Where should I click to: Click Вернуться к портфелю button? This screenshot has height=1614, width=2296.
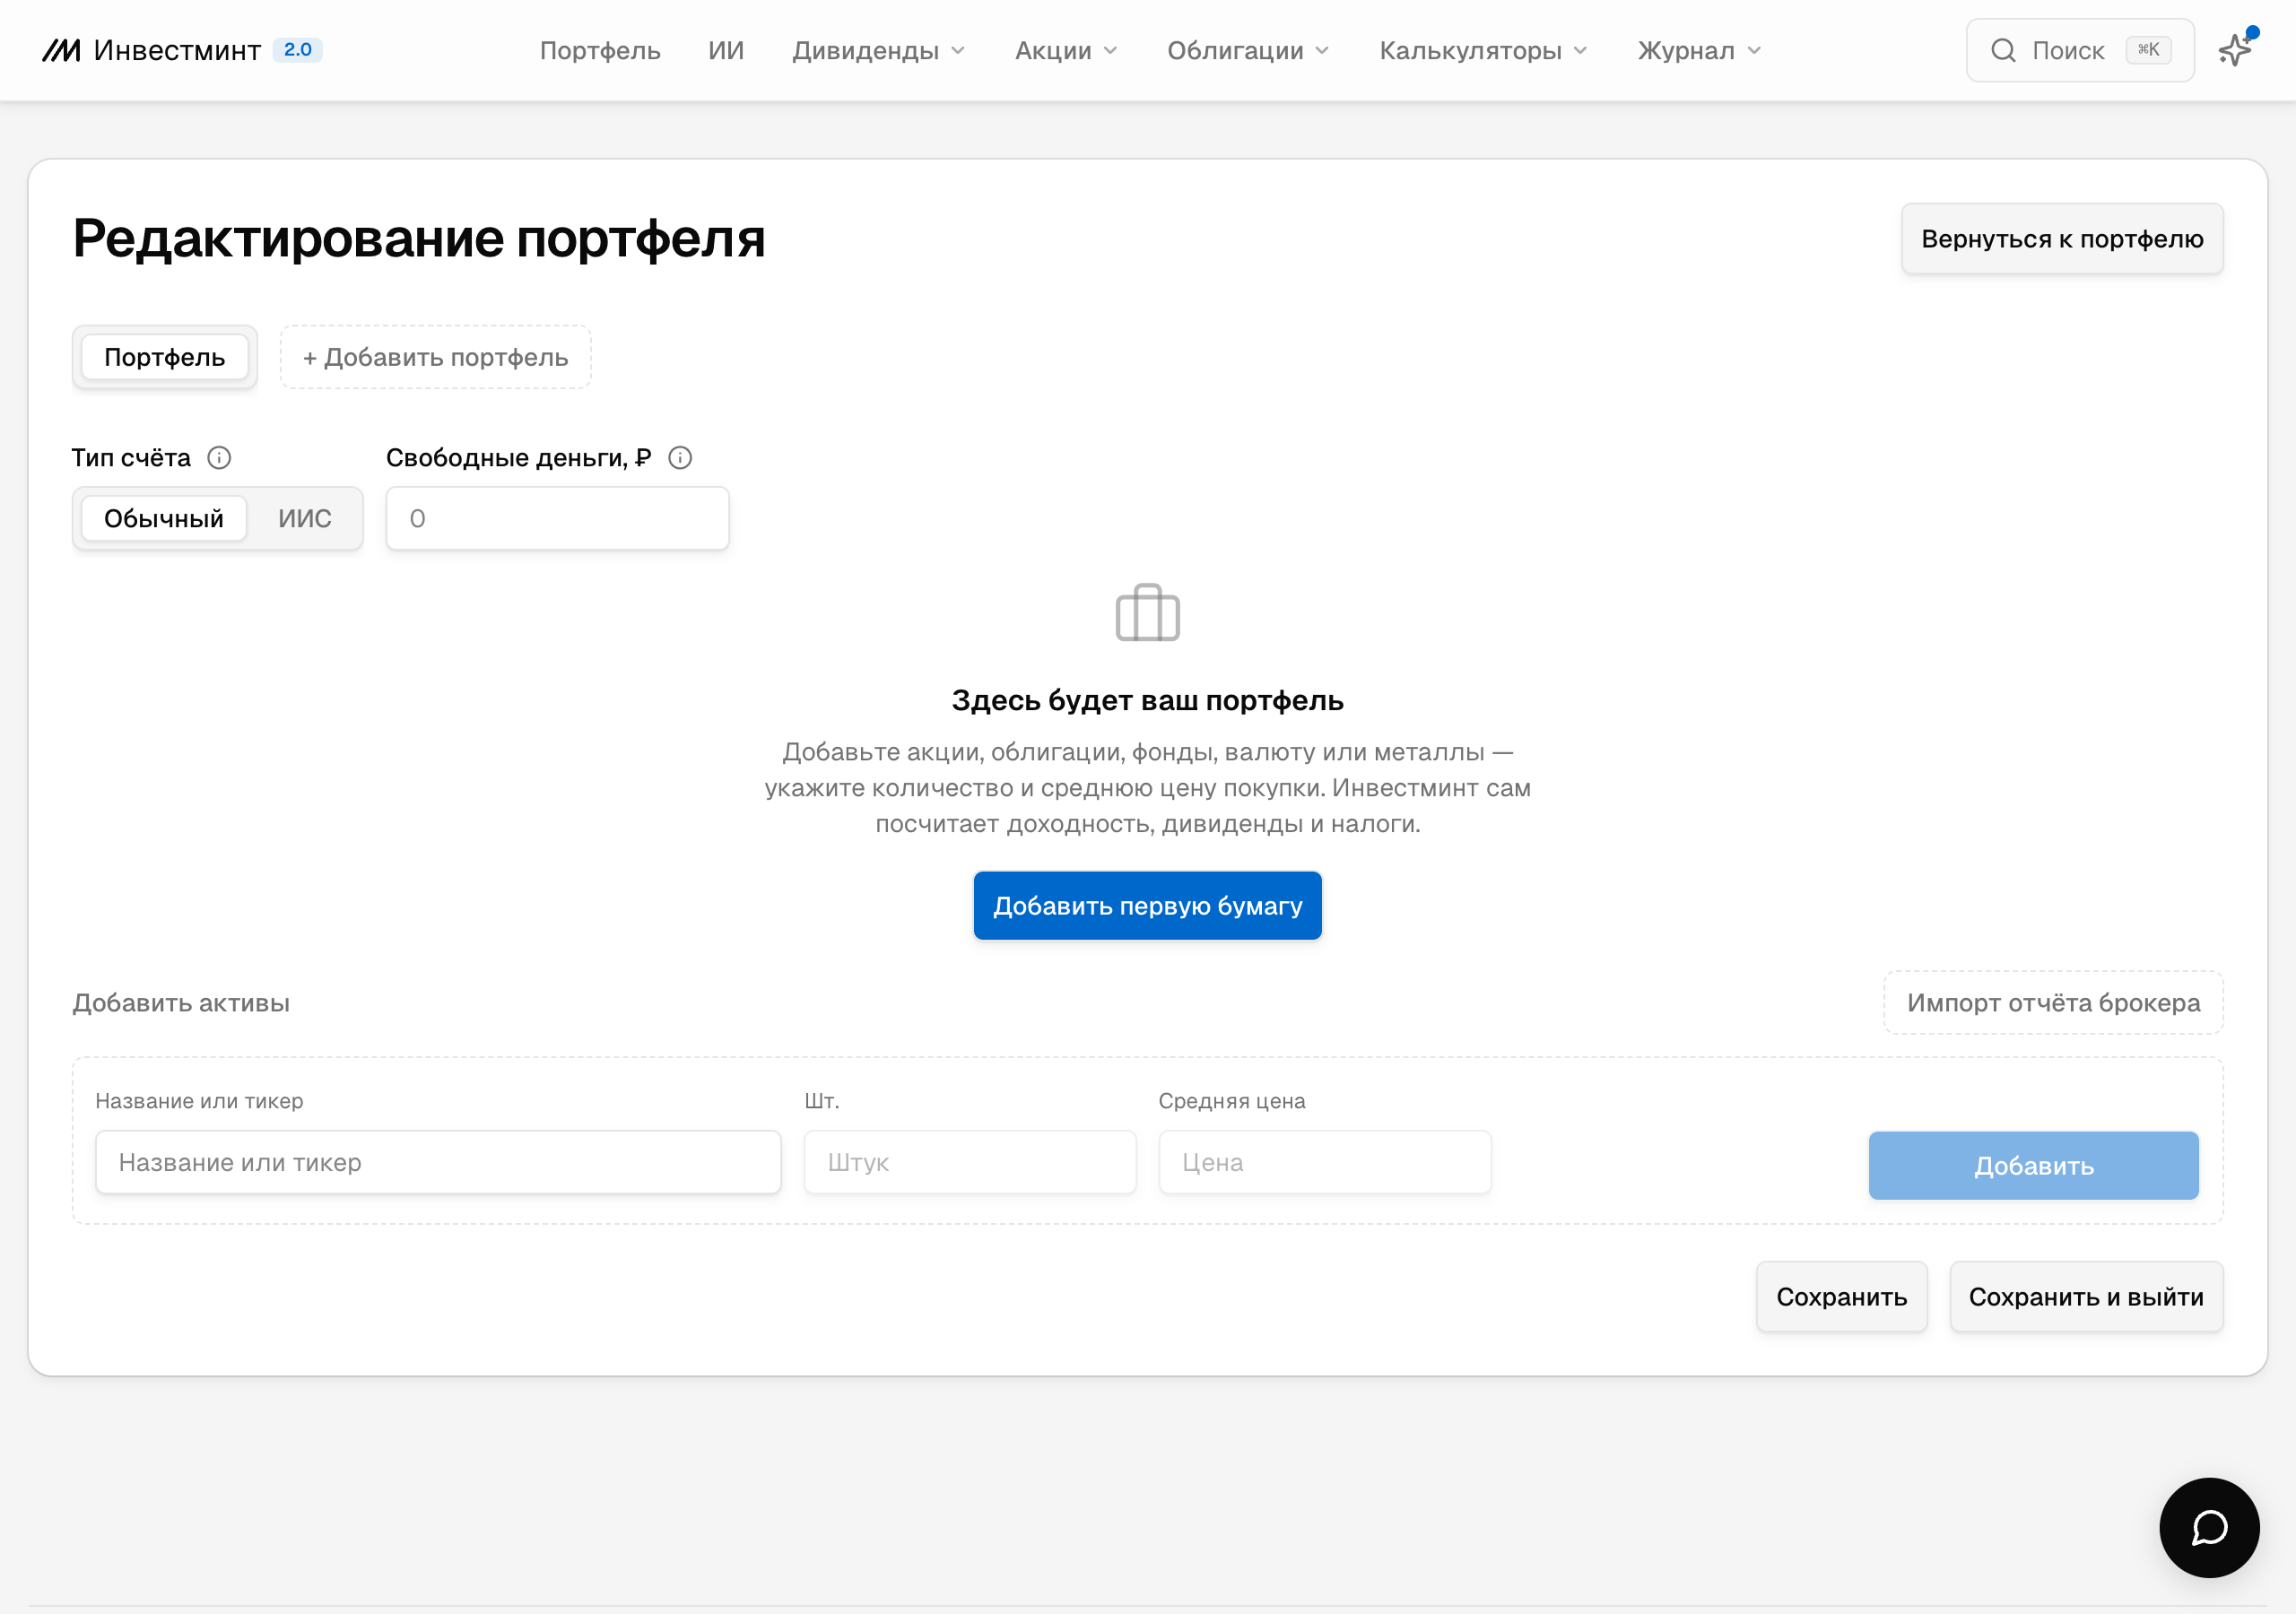point(2062,239)
